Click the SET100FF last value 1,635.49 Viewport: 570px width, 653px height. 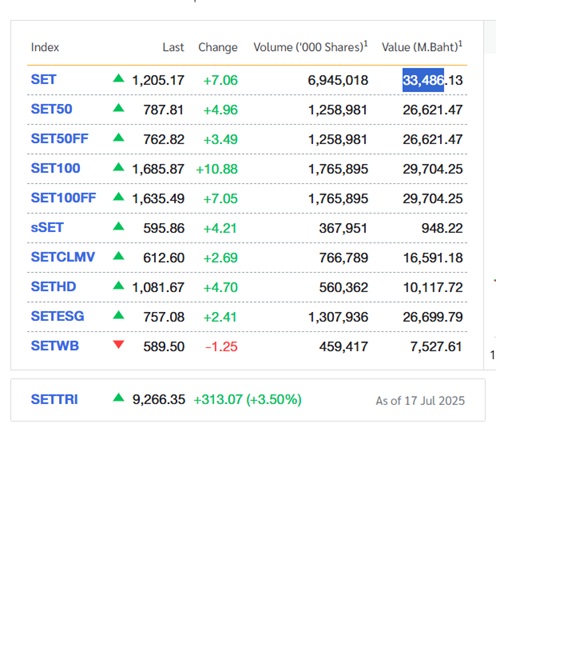tap(158, 198)
